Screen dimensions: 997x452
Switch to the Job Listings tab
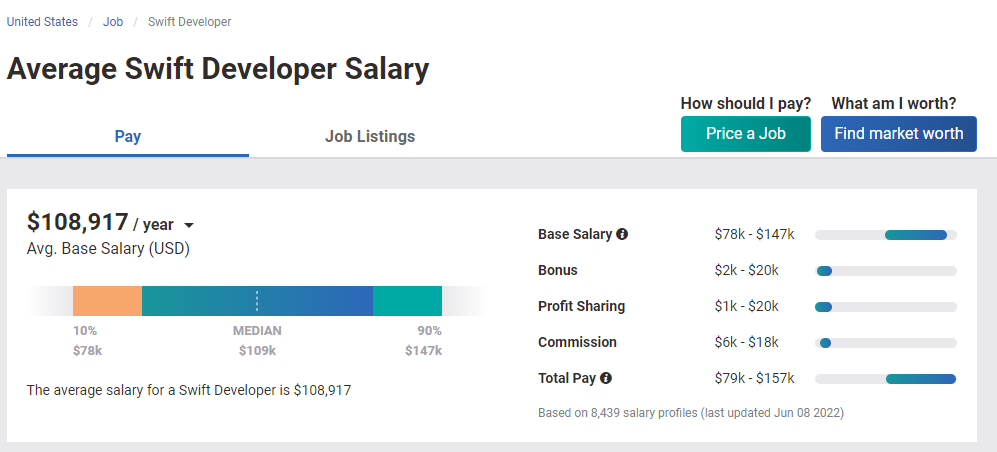coord(370,136)
